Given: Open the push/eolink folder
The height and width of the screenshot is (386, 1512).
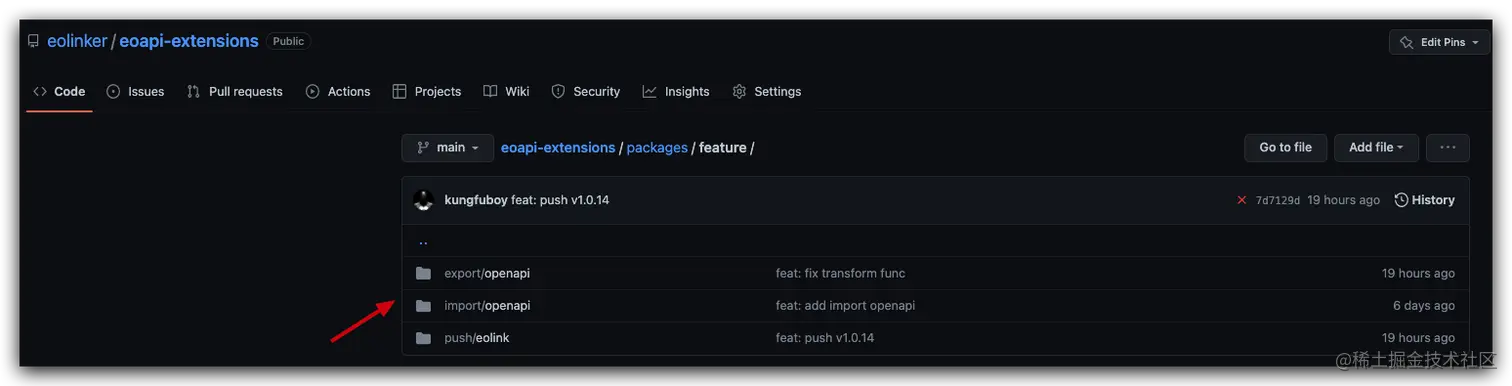Looking at the screenshot, I should (x=477, y=338).
